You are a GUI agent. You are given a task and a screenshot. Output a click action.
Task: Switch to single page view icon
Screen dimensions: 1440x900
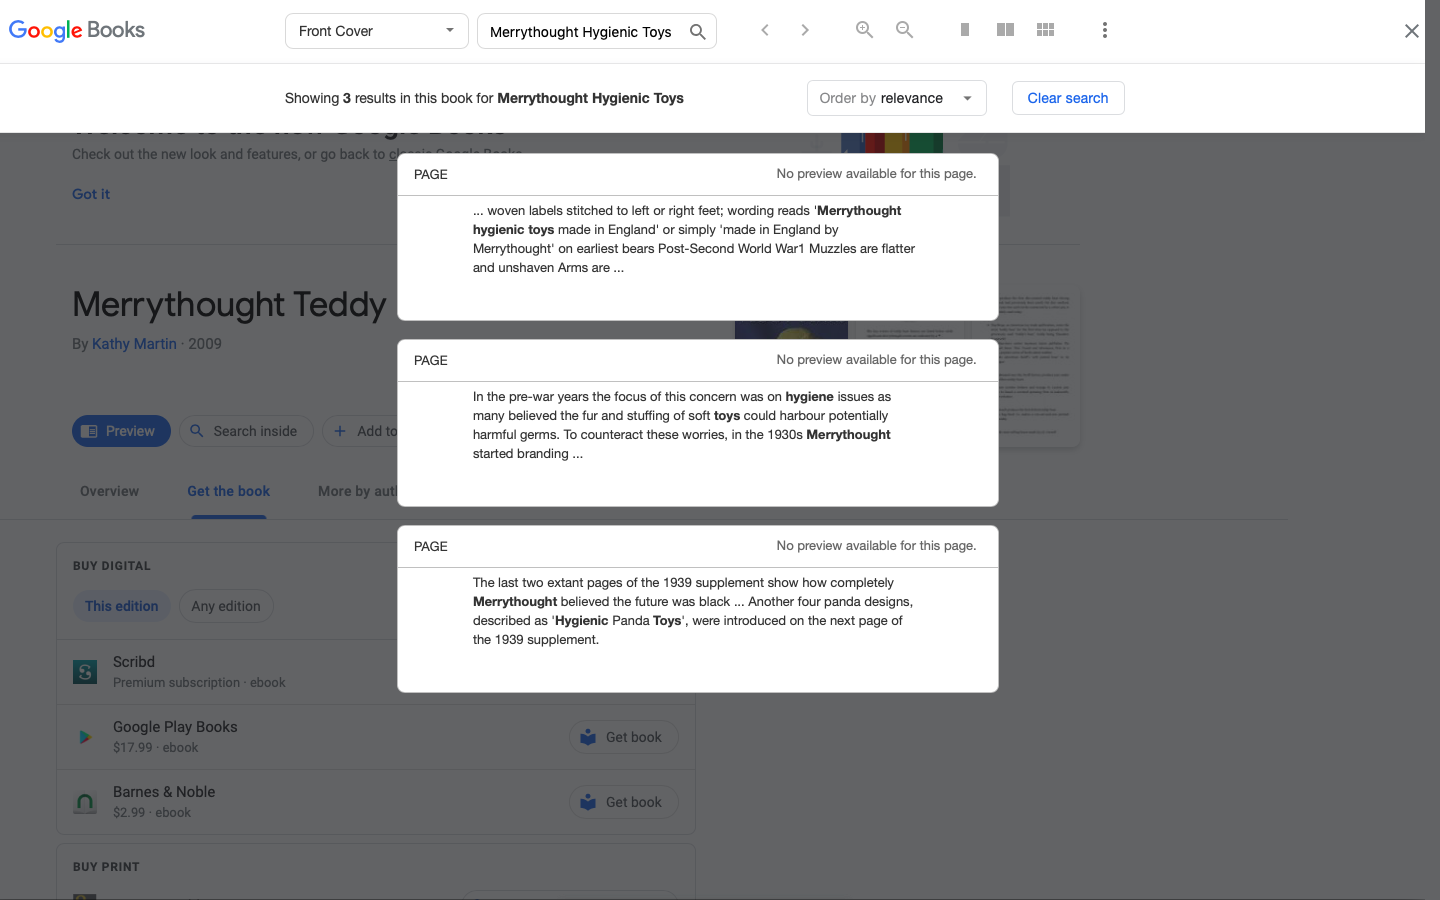pos(965,30)
